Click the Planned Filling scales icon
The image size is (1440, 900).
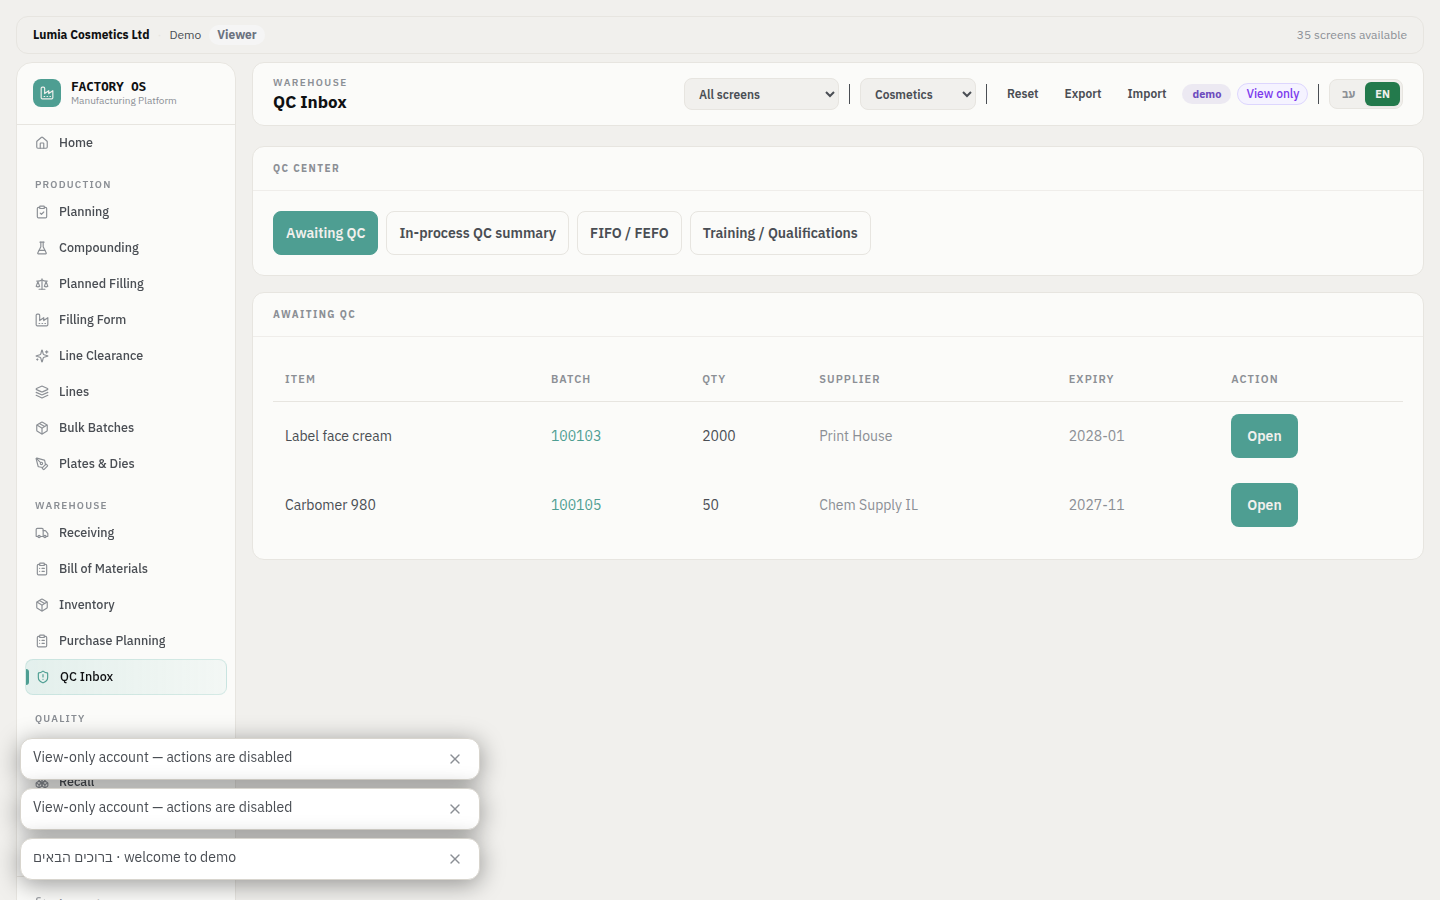[42, 284]
